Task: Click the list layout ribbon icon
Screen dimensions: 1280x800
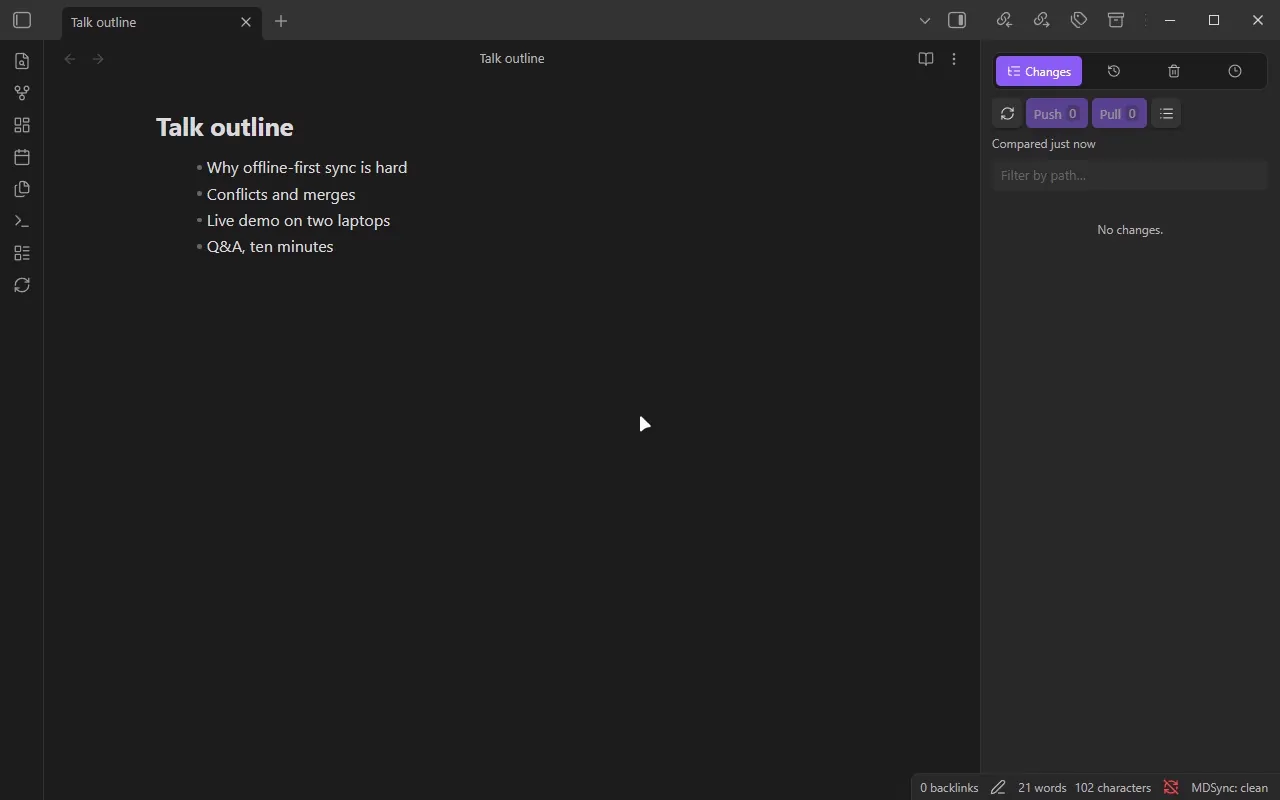Action: click(22, 253)
